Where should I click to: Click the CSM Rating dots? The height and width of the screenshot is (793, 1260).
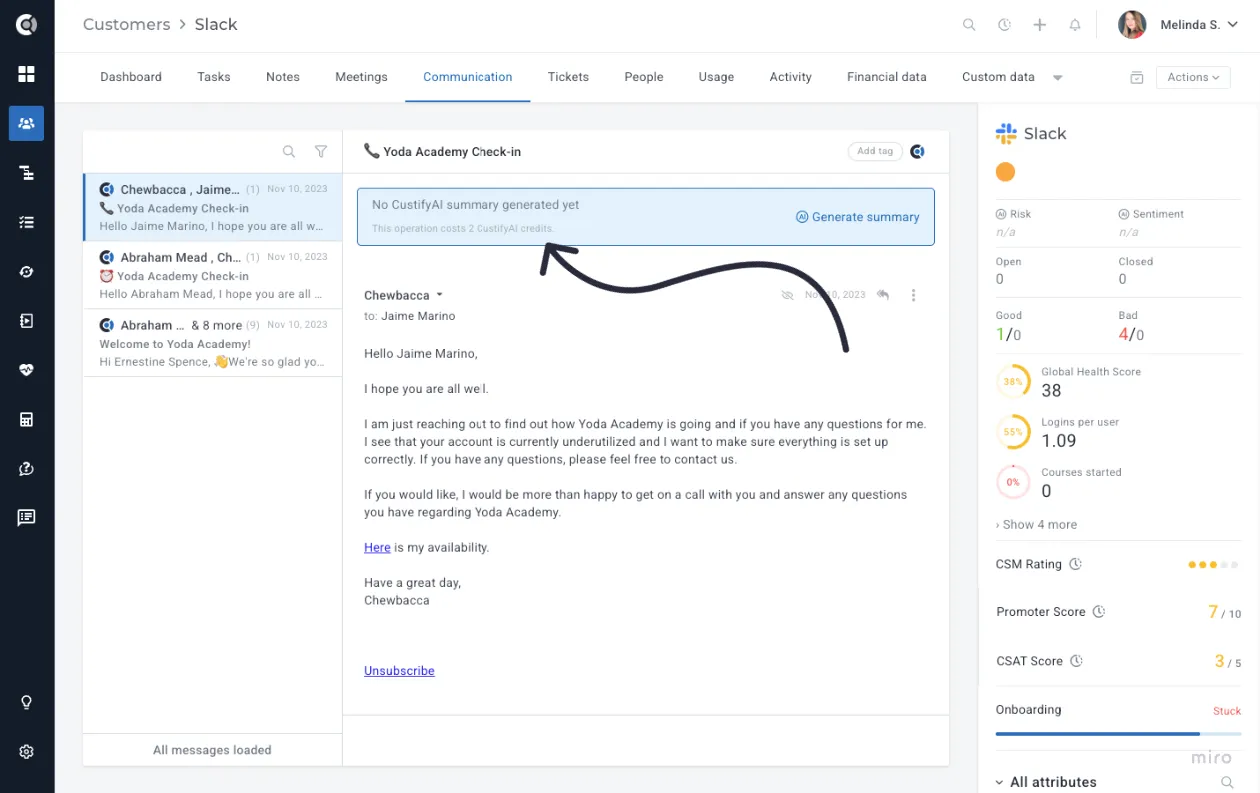pos(1215,565)
